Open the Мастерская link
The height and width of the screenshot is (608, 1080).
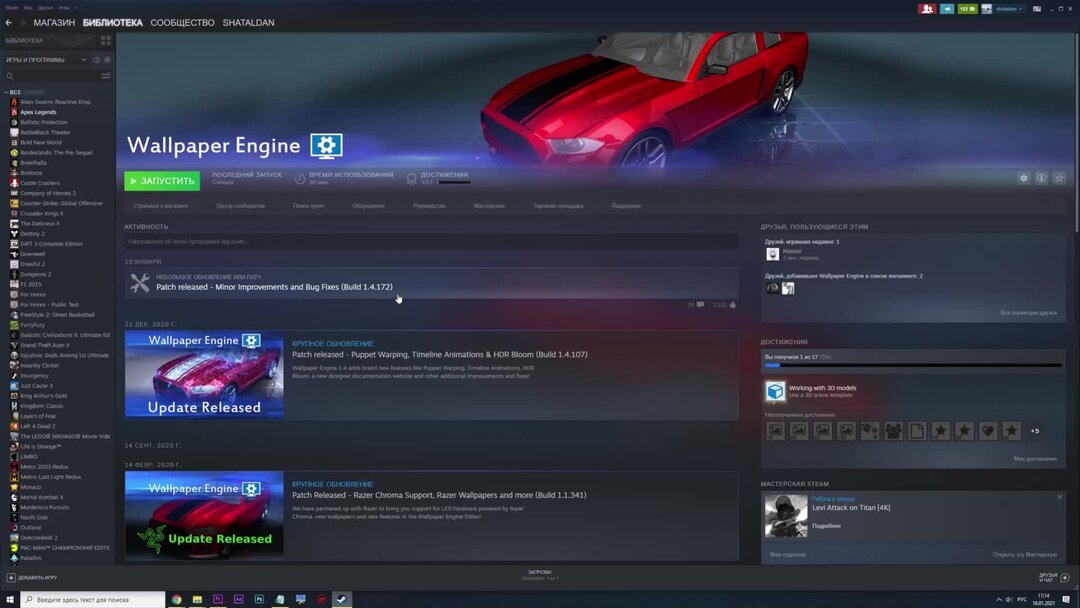coord(489,206)
